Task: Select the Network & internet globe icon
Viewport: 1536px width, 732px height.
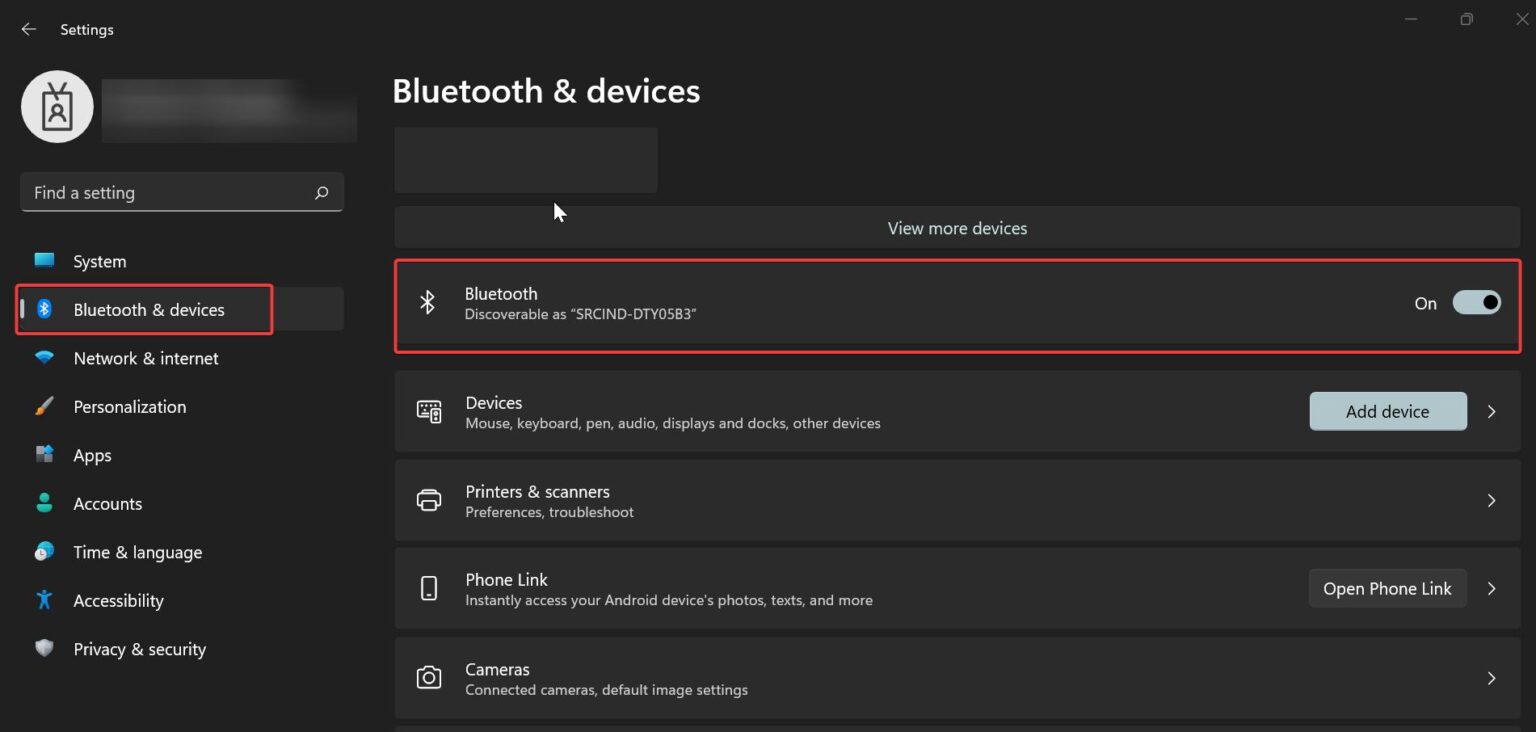Action: 44,358
